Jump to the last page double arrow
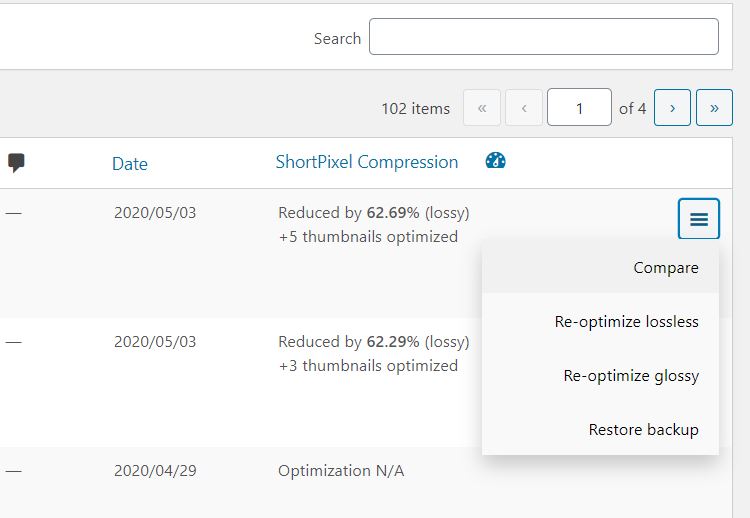Screen dimensions: 750x518 (714, 108)
